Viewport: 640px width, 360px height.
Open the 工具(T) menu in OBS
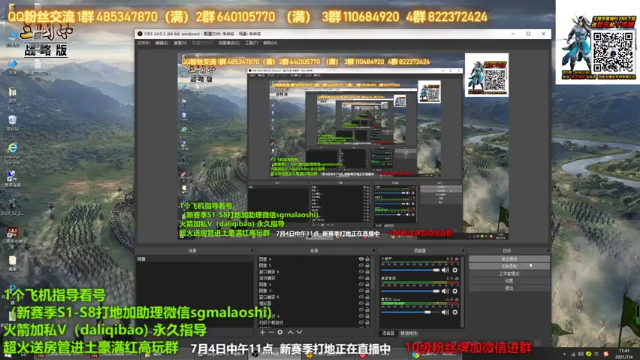point(251,43)
